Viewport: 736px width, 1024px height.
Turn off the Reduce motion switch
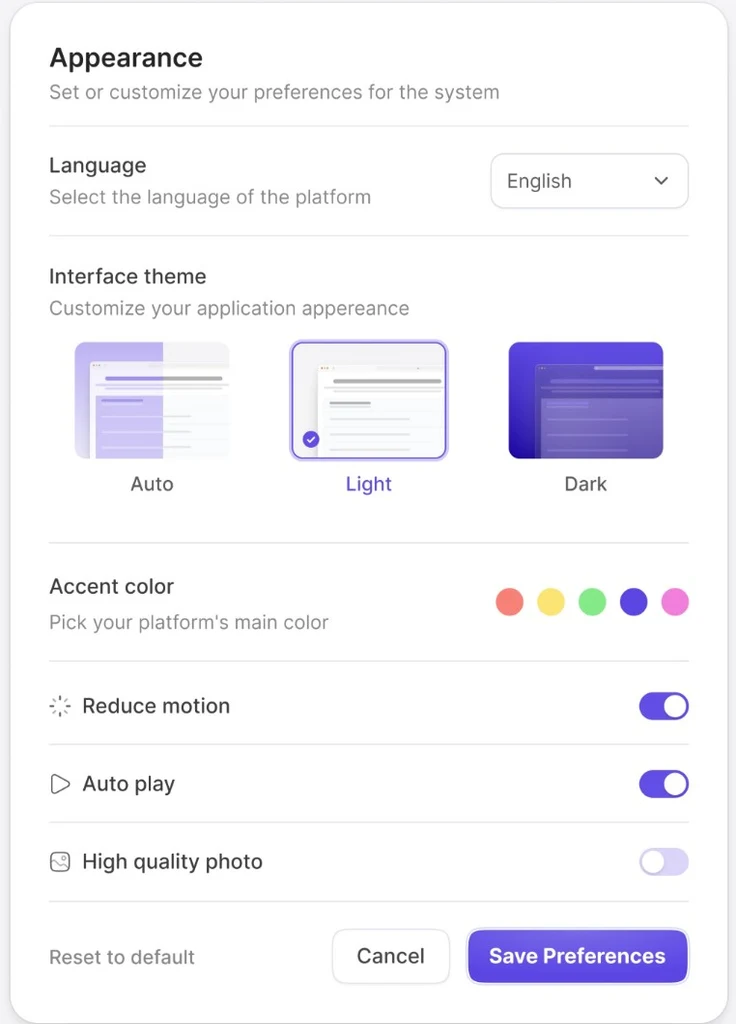coord(664,706)
